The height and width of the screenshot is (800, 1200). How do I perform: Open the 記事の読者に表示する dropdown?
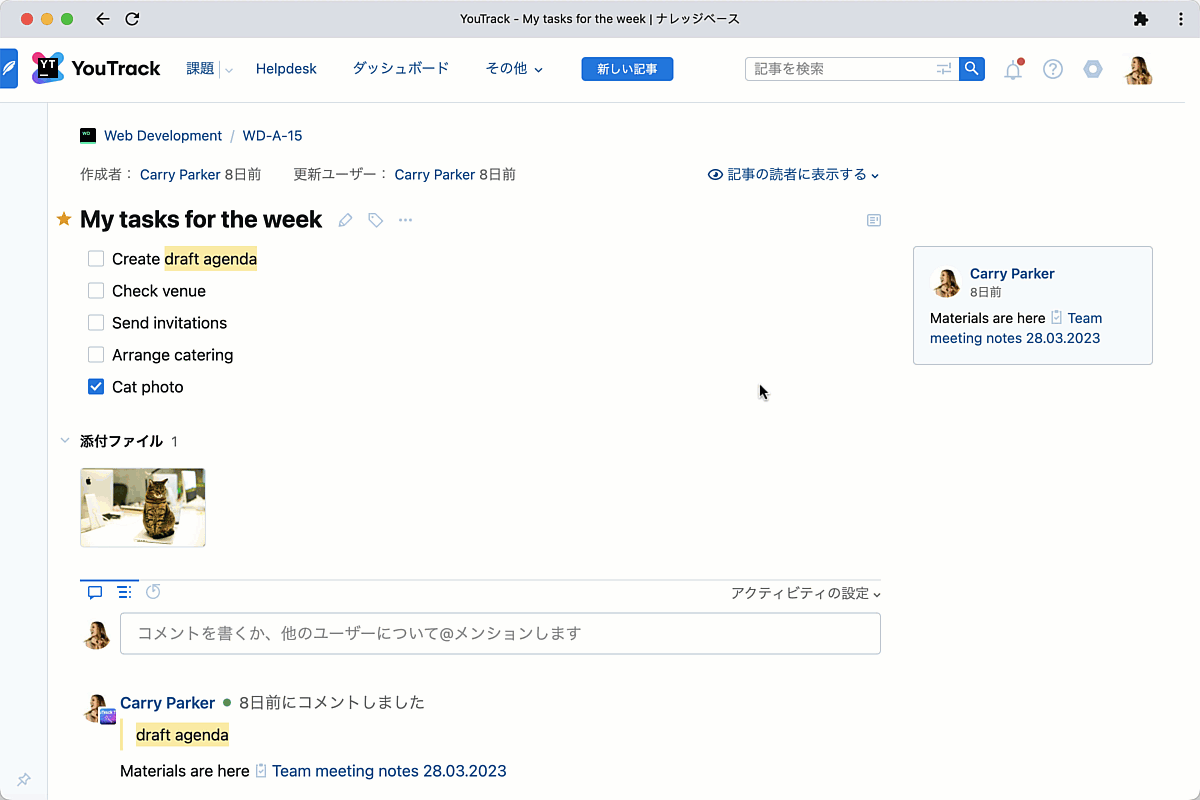[793, 174]
